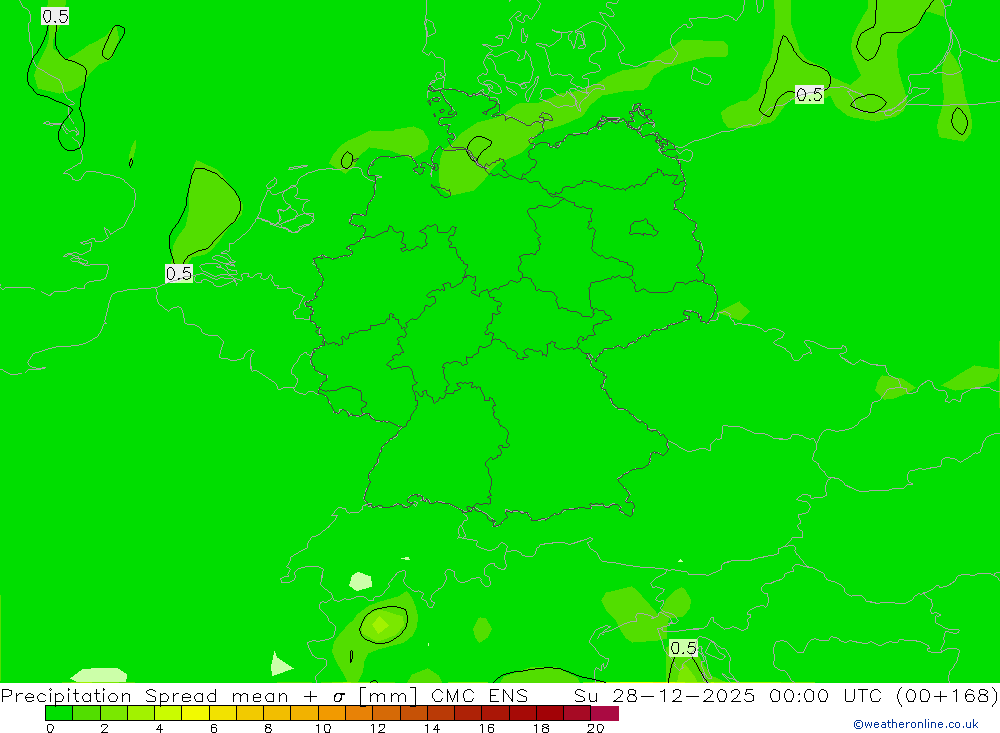1000x733 pixels.
Task: Open the weatheronline.co.uk copyright link
Action: pyautogui.click(x=915, y=724)
